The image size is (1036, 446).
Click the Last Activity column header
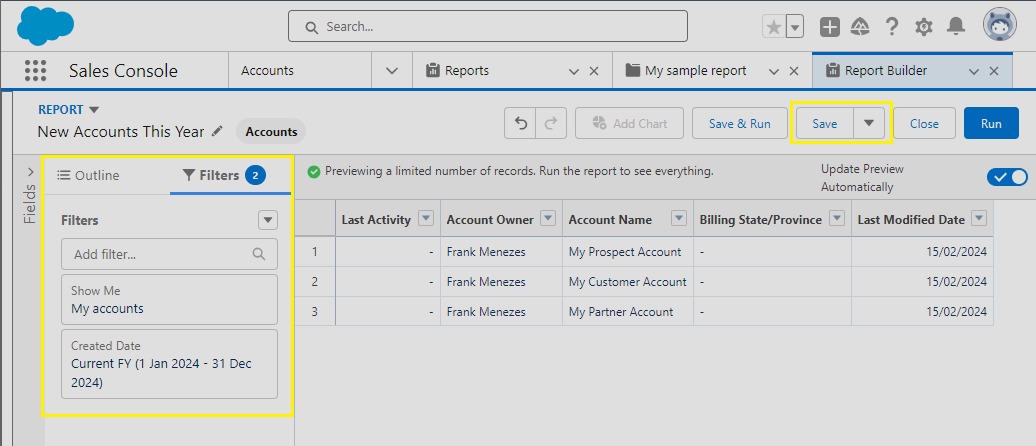tap(376, 220)
